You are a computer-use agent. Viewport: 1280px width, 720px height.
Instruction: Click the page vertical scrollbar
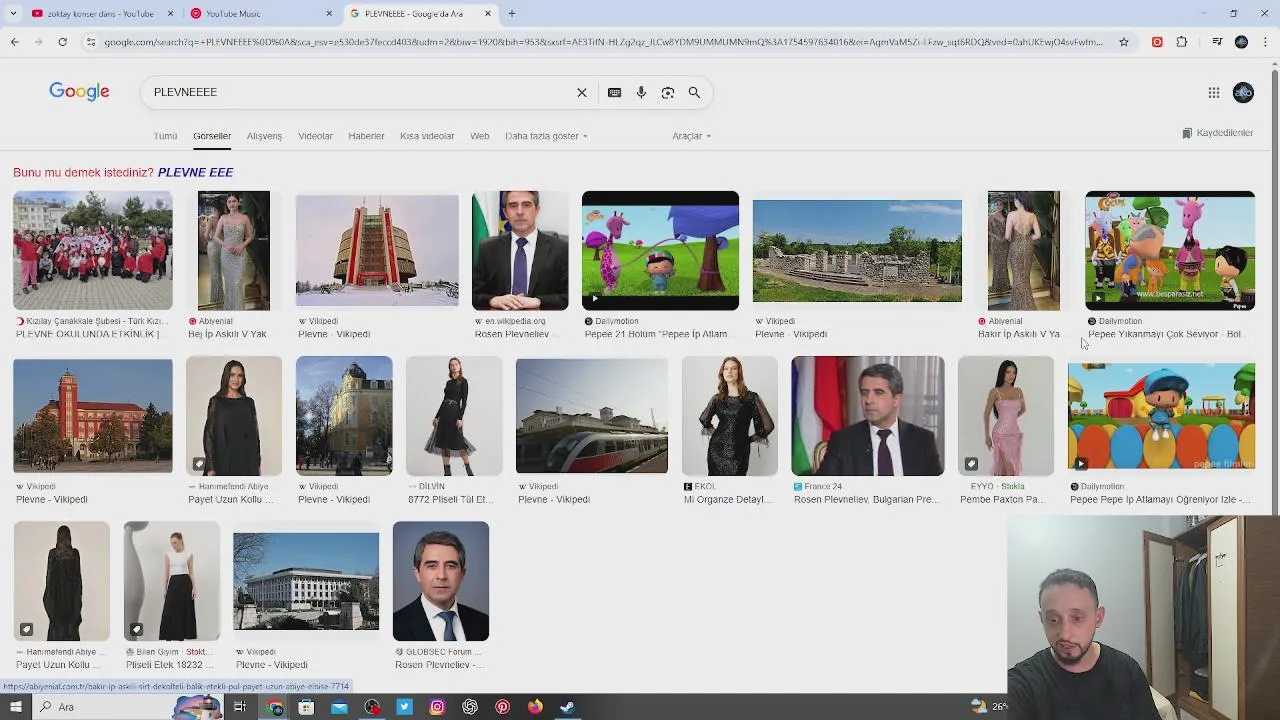point(1273,290)
